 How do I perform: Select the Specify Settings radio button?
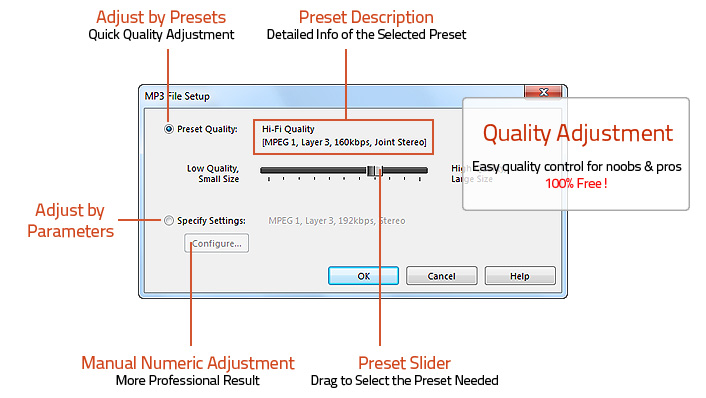pyautogui.click(x=169, y=221)
